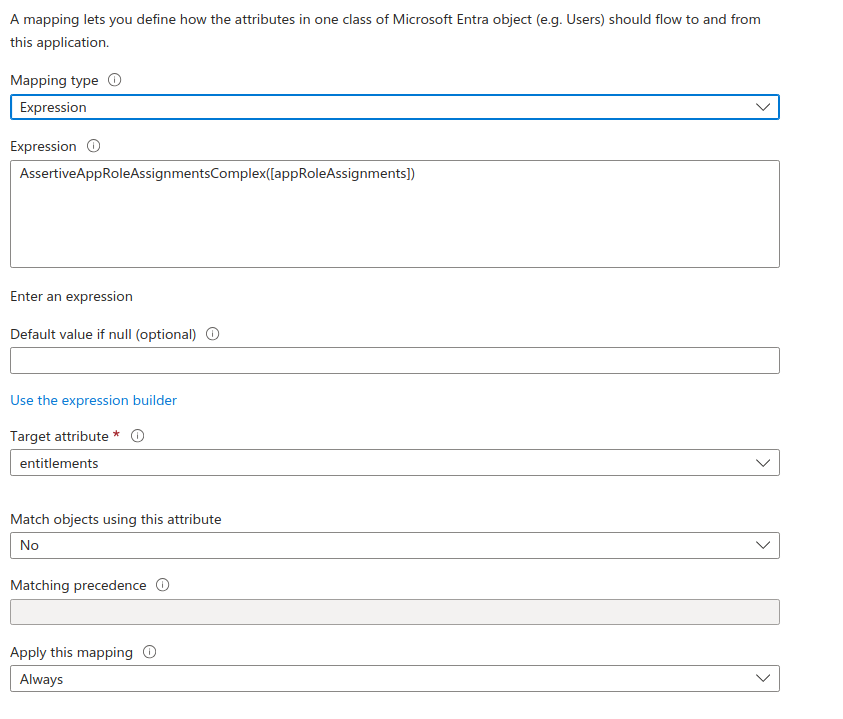Click info icon beside Apply this mapping
The width and height of the screenshot is (843, 719).
click(x=150, y=652)
